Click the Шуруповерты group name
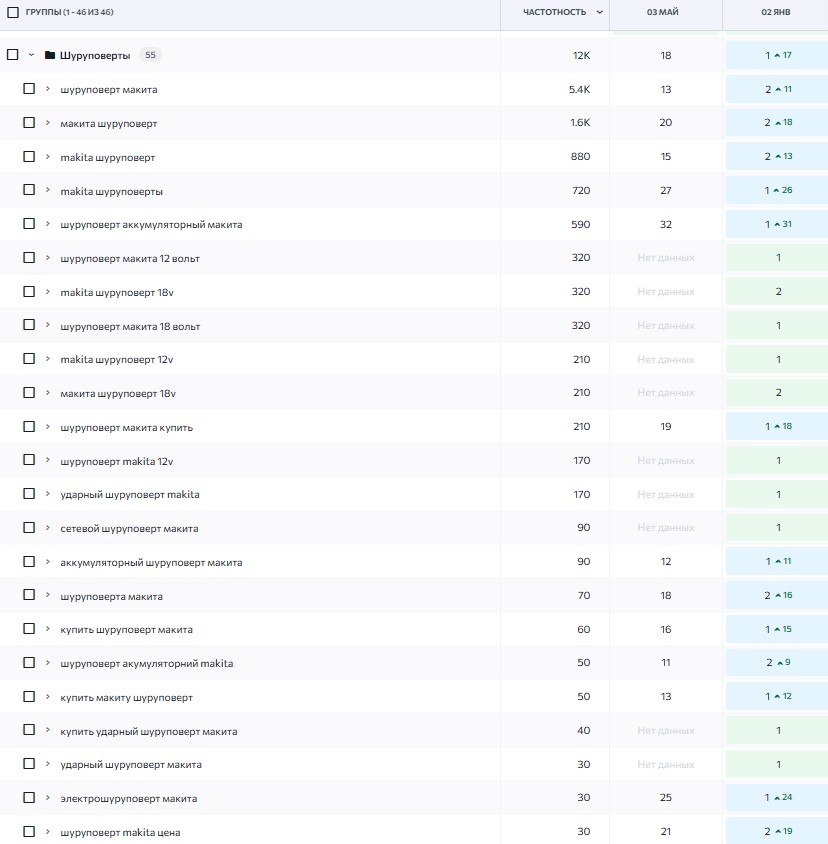Viewport: 828px width, 844px height. point(95,55)
